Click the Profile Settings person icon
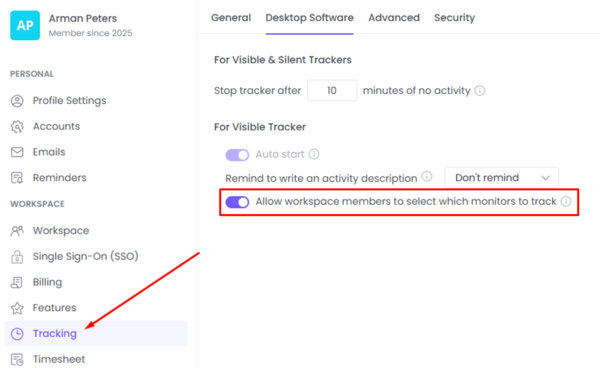600x368 pixels. [17, 101]
